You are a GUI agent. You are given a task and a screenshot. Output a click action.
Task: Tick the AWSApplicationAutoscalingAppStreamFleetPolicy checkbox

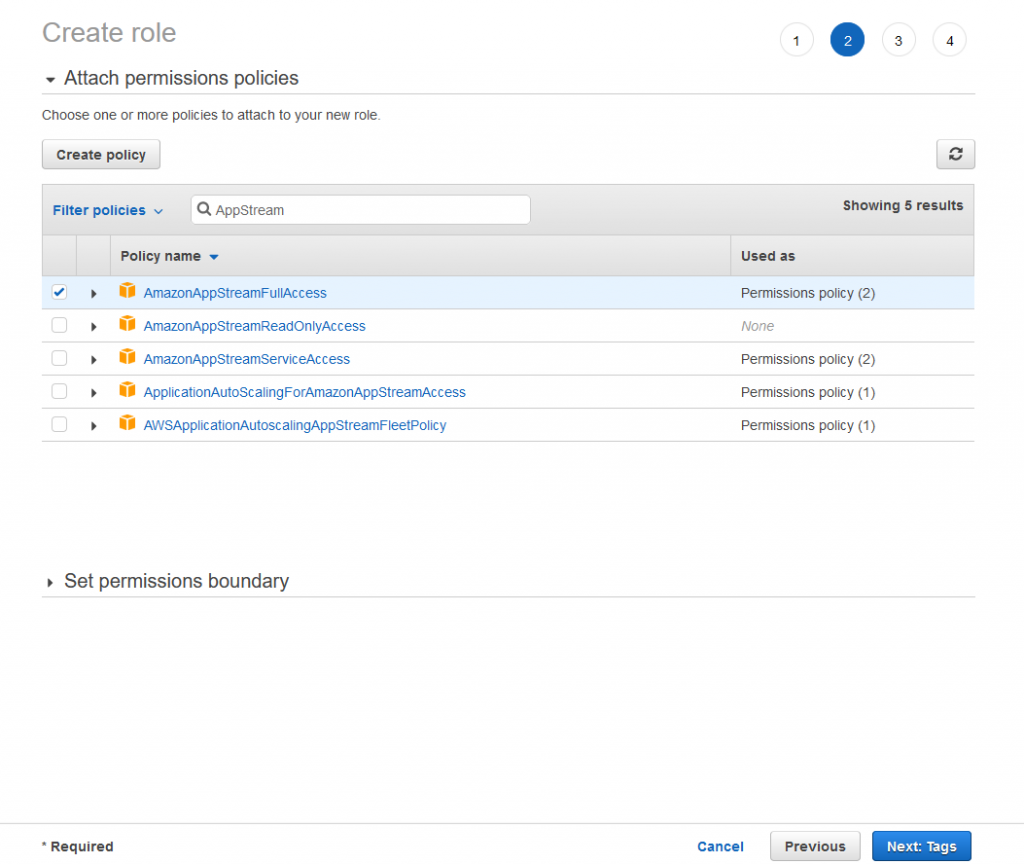[59, 424]
